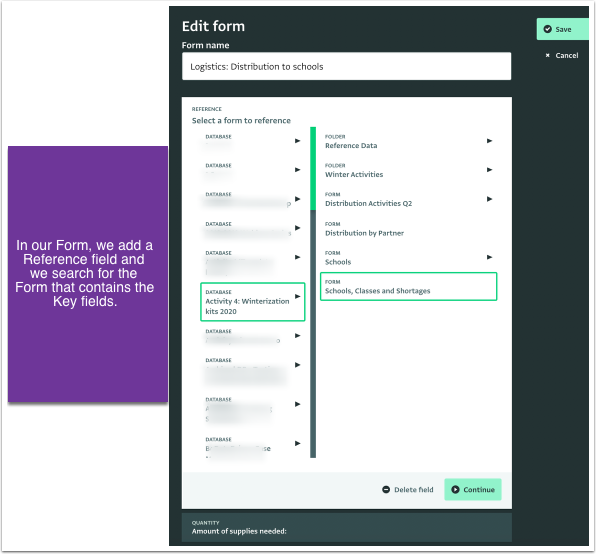
Task: Select Distribution Activities Q2 form
Action: 408,199
